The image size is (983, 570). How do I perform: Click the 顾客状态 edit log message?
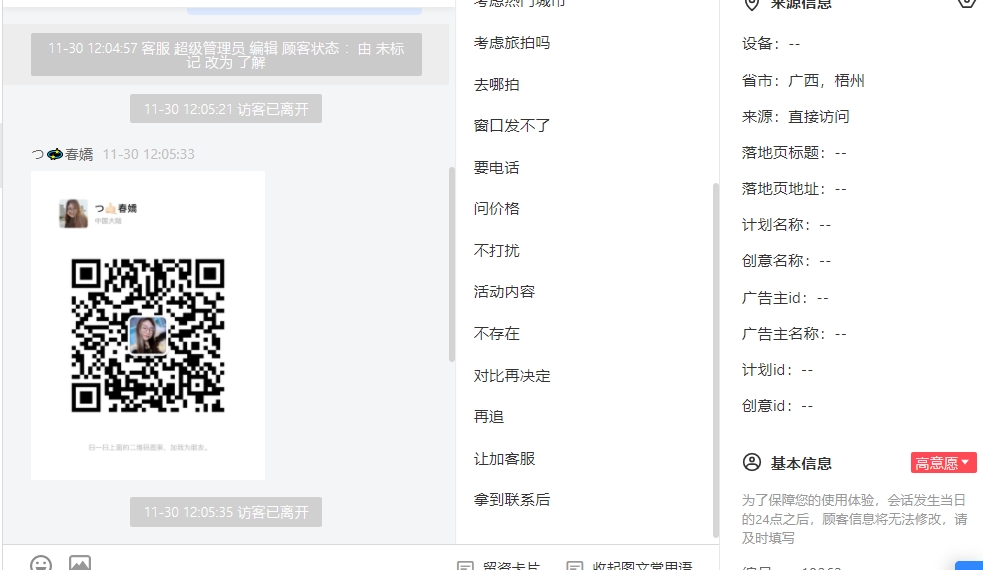coord(226,55)
